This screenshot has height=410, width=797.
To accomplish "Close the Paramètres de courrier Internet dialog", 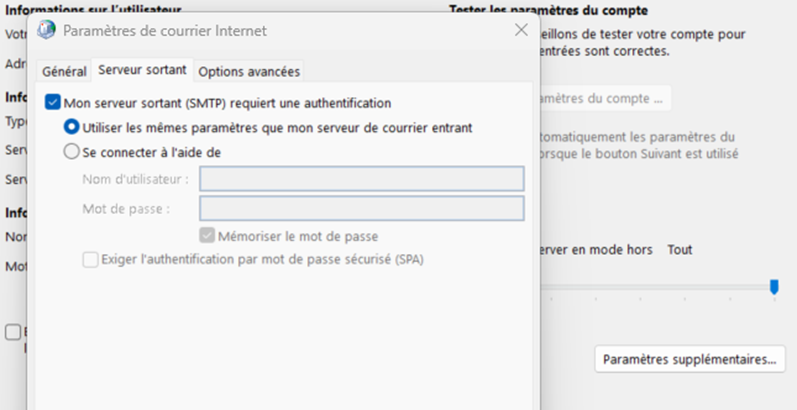I will pyautogui.click(x=520, y=30).
